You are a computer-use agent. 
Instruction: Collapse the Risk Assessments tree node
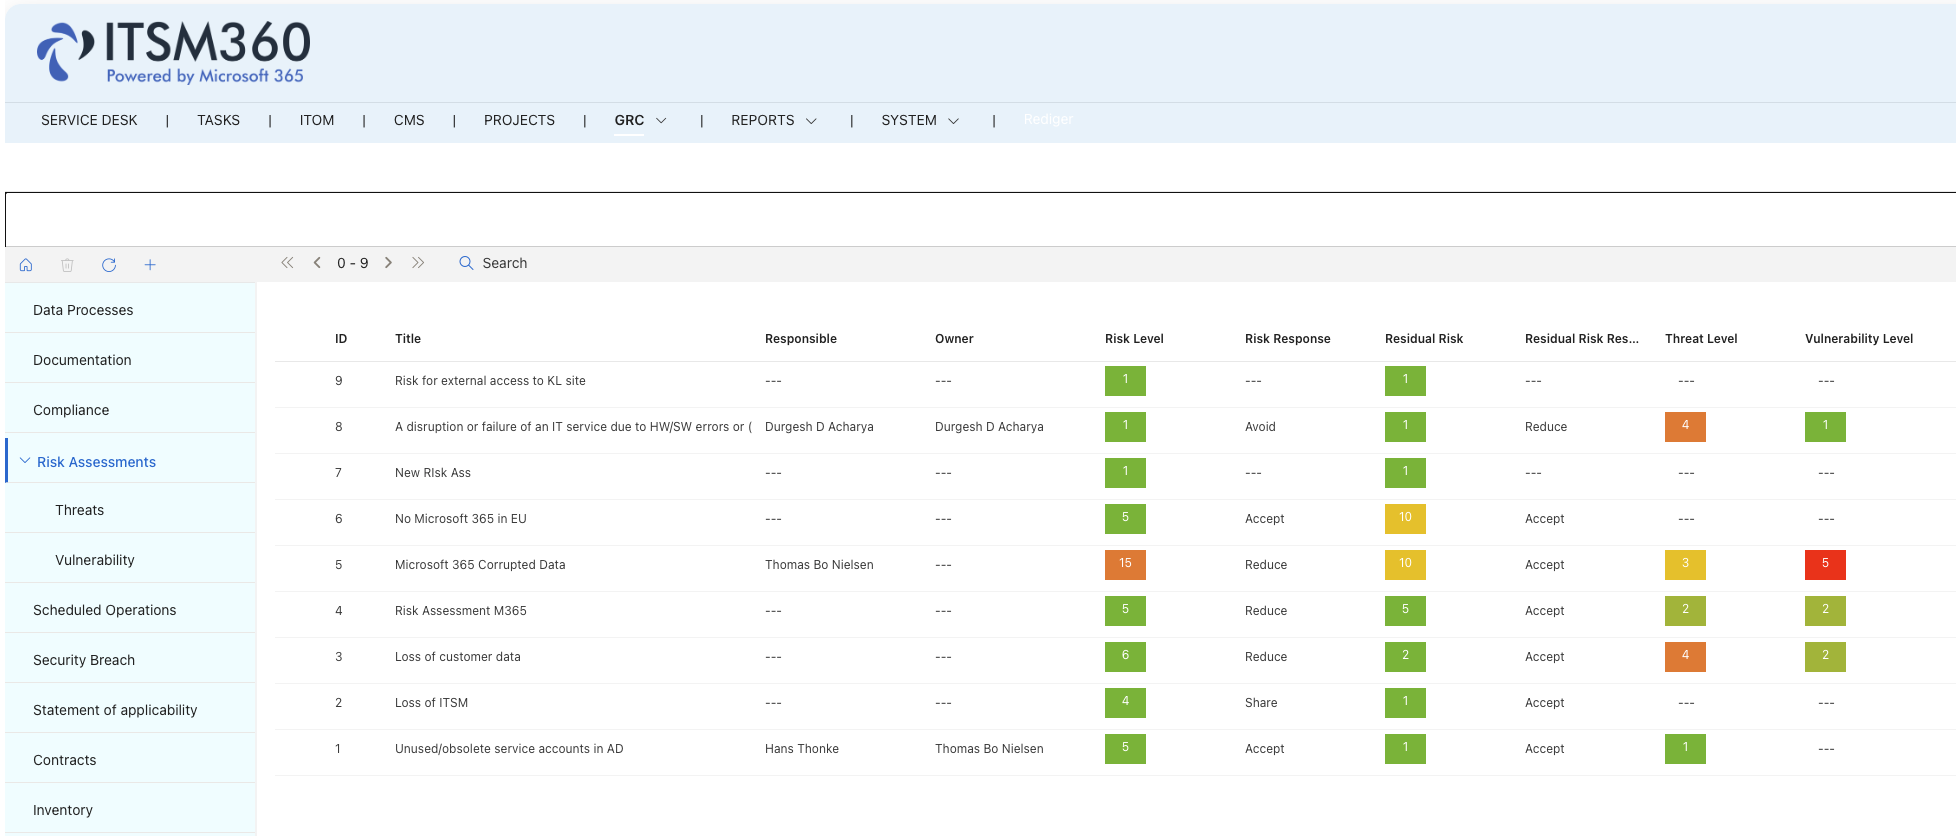(x=25, y=461)
